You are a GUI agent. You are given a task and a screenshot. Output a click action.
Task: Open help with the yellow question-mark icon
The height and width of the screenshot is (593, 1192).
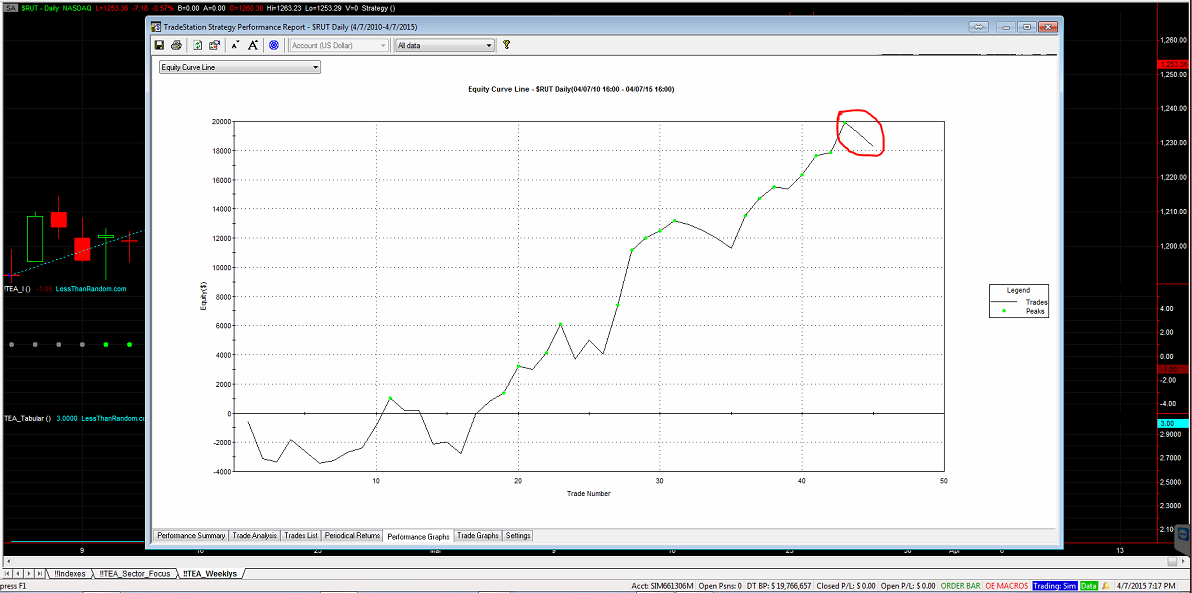(506, 45)
